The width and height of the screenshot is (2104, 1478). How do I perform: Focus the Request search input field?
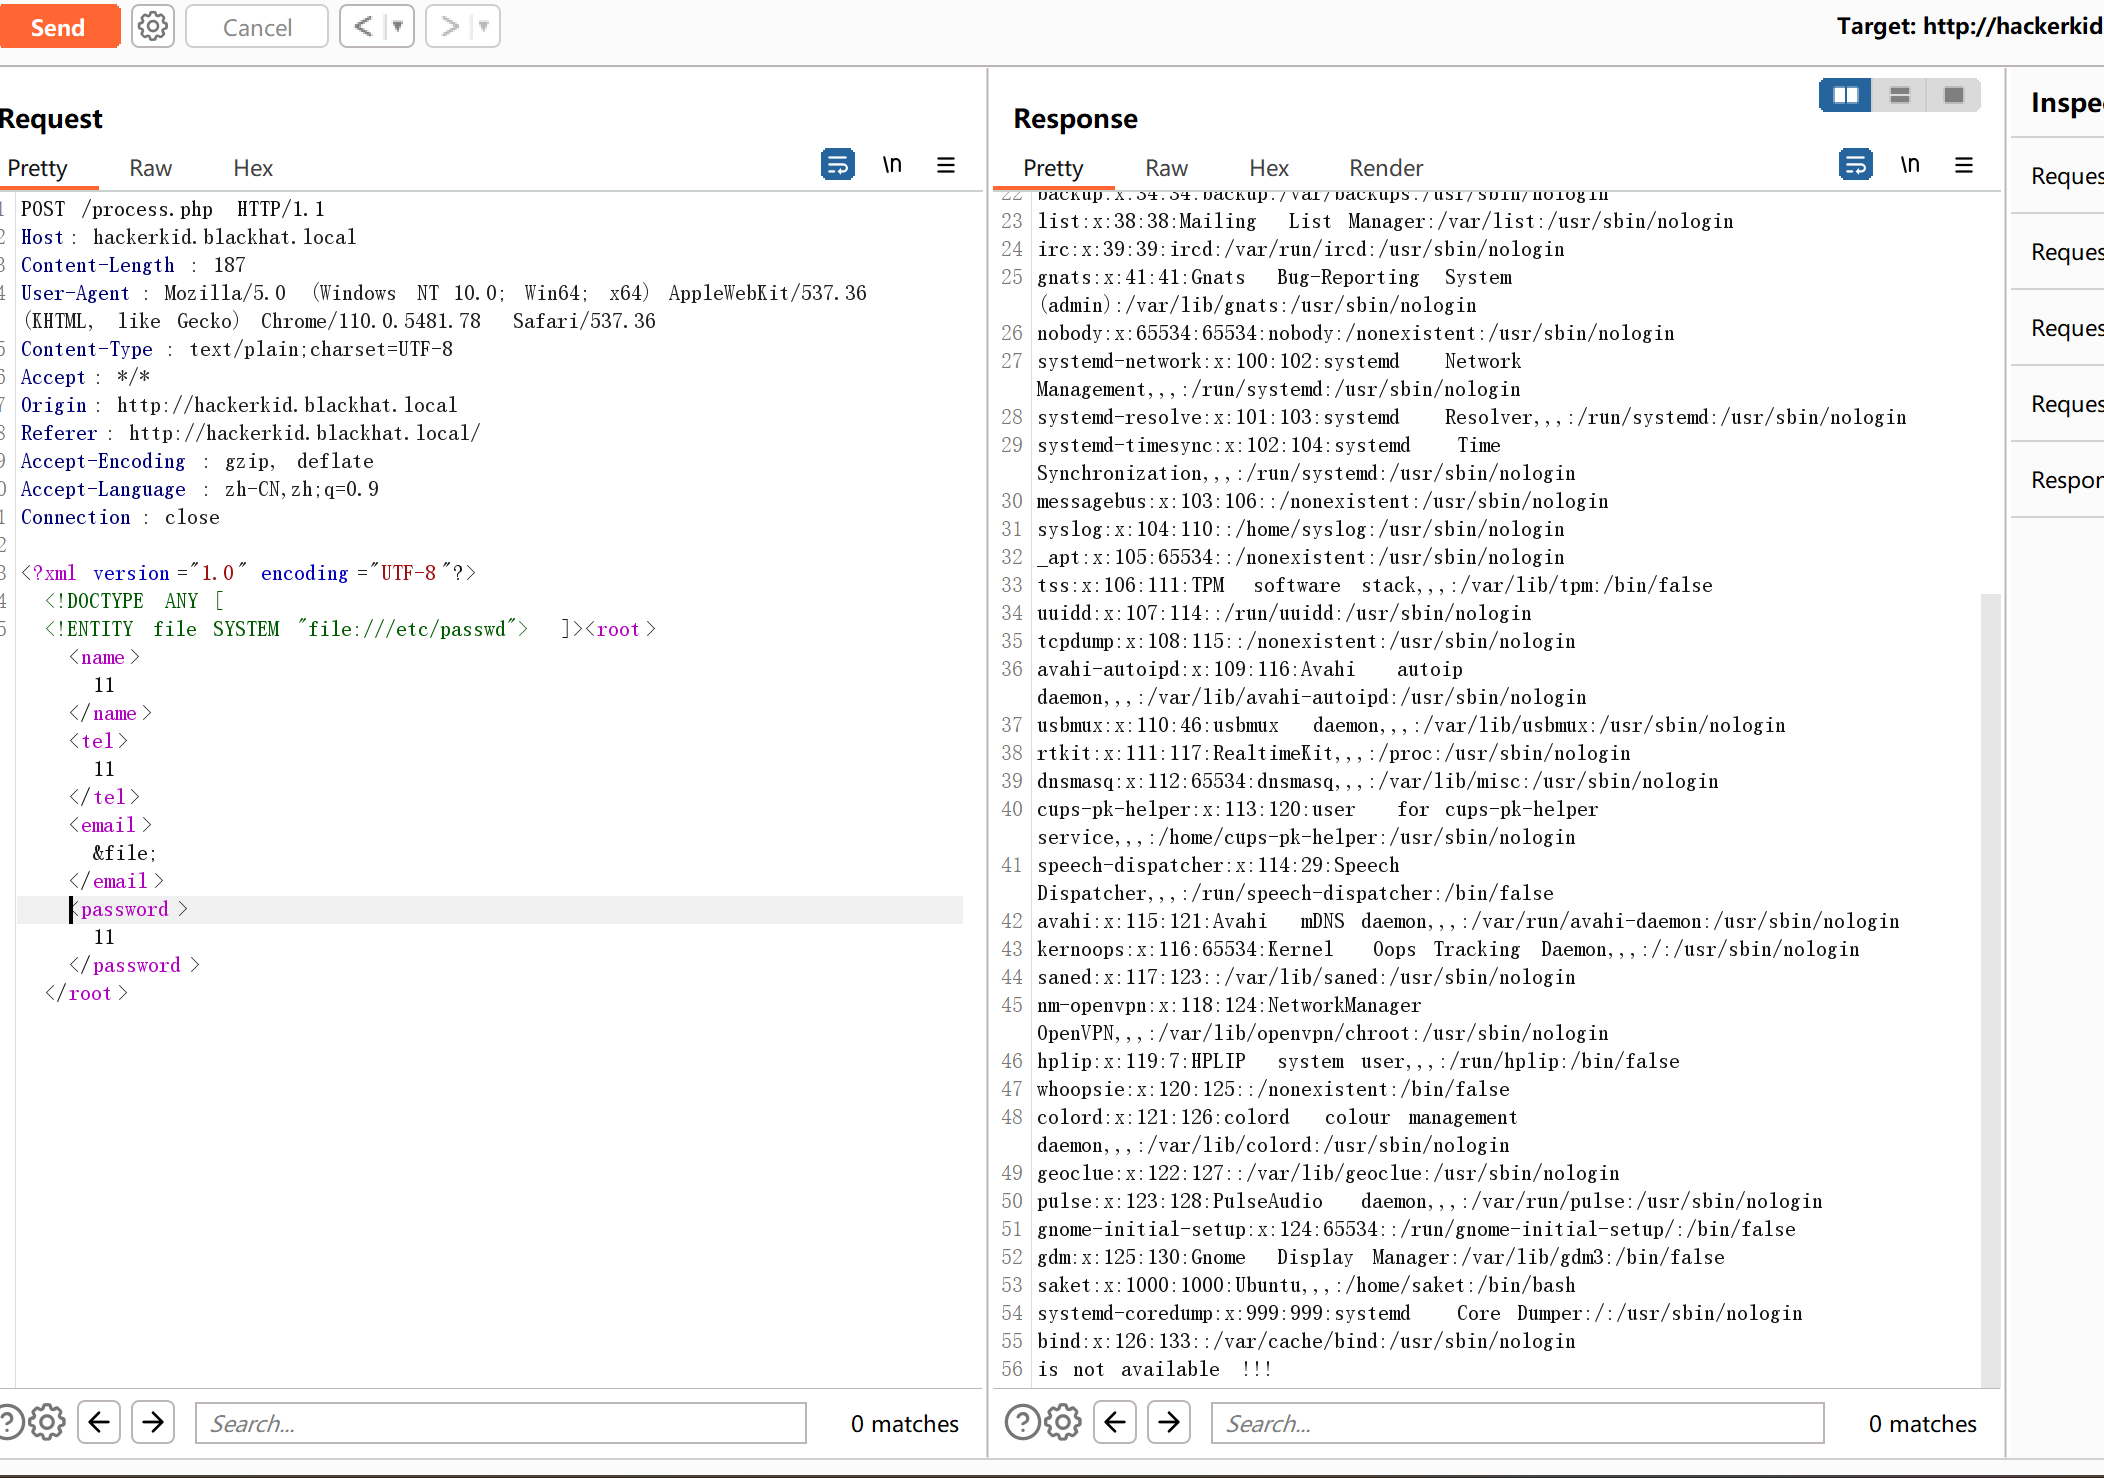pyautogui.click(x=500, y=1423)
